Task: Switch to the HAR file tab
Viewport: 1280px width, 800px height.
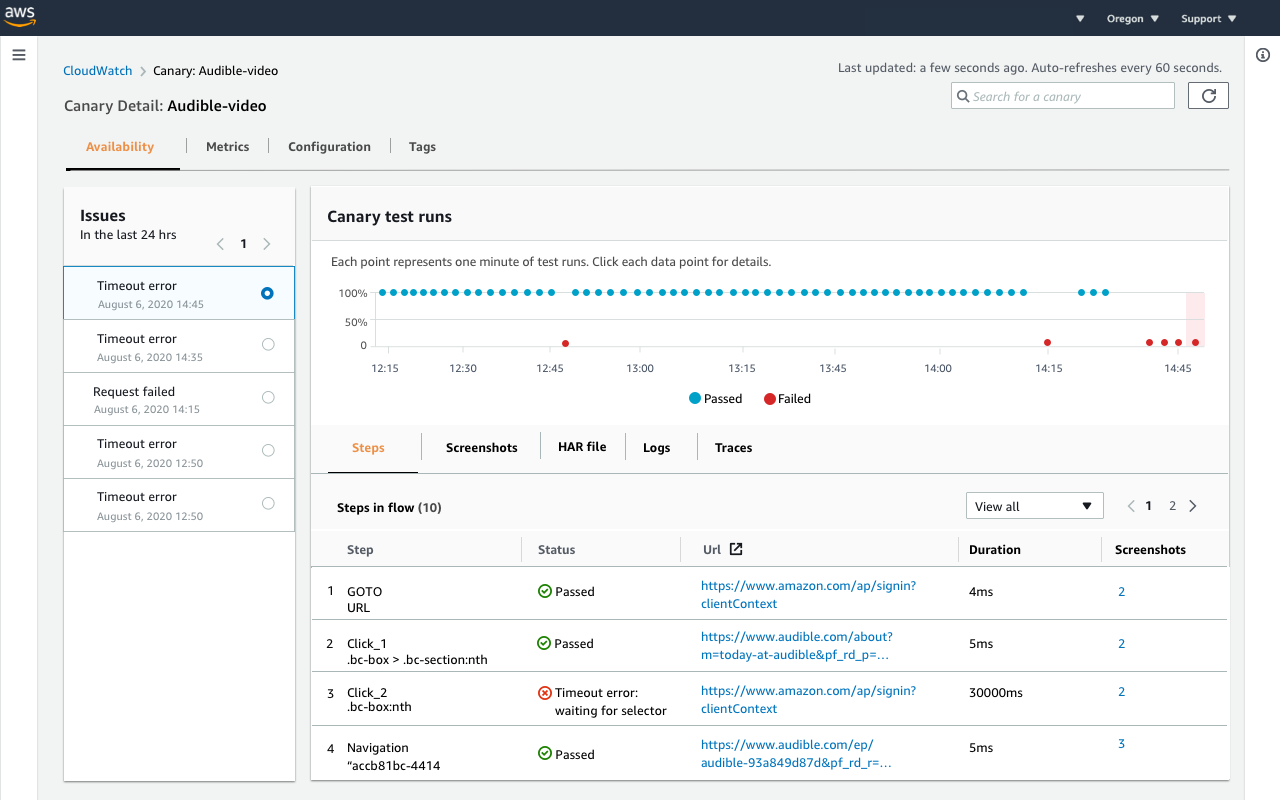Action: (x=582, y=447)
